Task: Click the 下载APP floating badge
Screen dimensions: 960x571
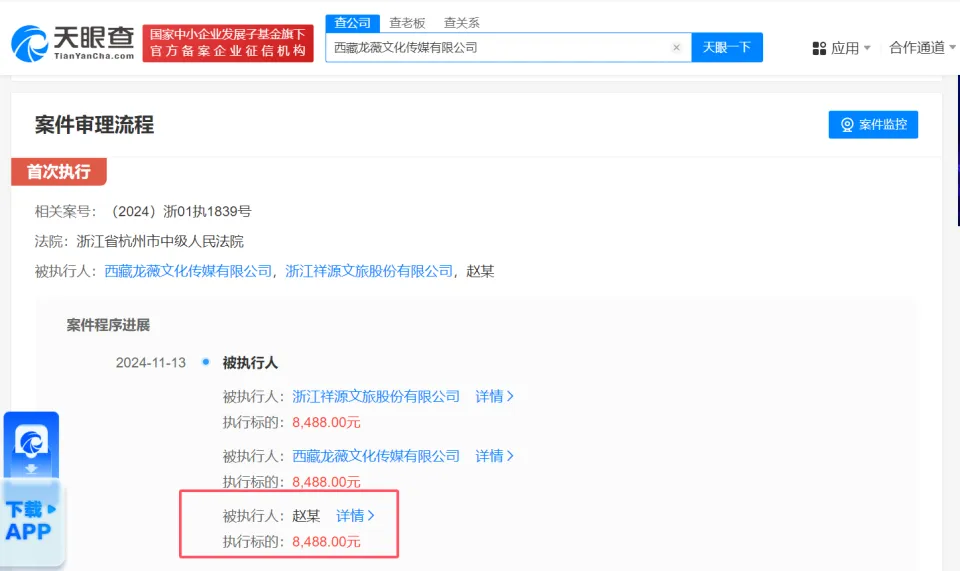Action: click(x=29, y=520)
